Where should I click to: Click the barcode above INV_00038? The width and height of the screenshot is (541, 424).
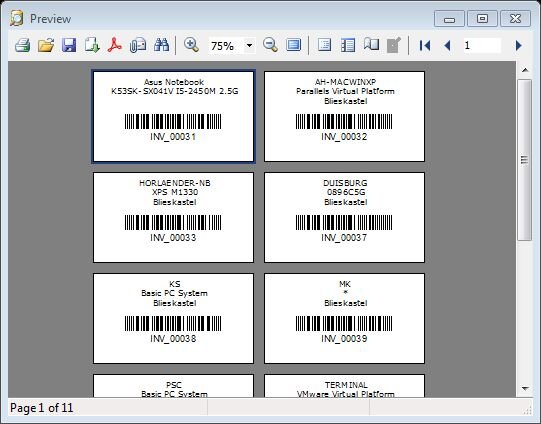coord(173,324)
